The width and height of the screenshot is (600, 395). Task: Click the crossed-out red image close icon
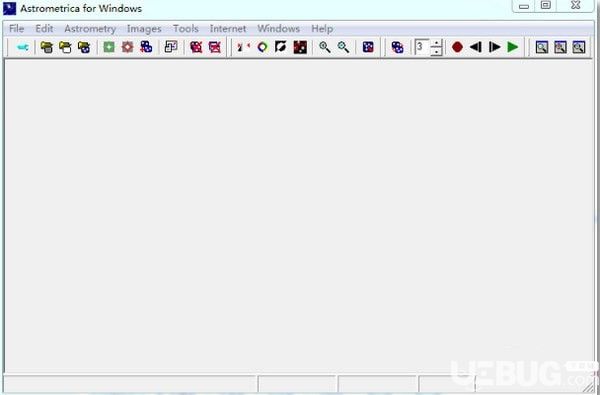tap(196, 47)
